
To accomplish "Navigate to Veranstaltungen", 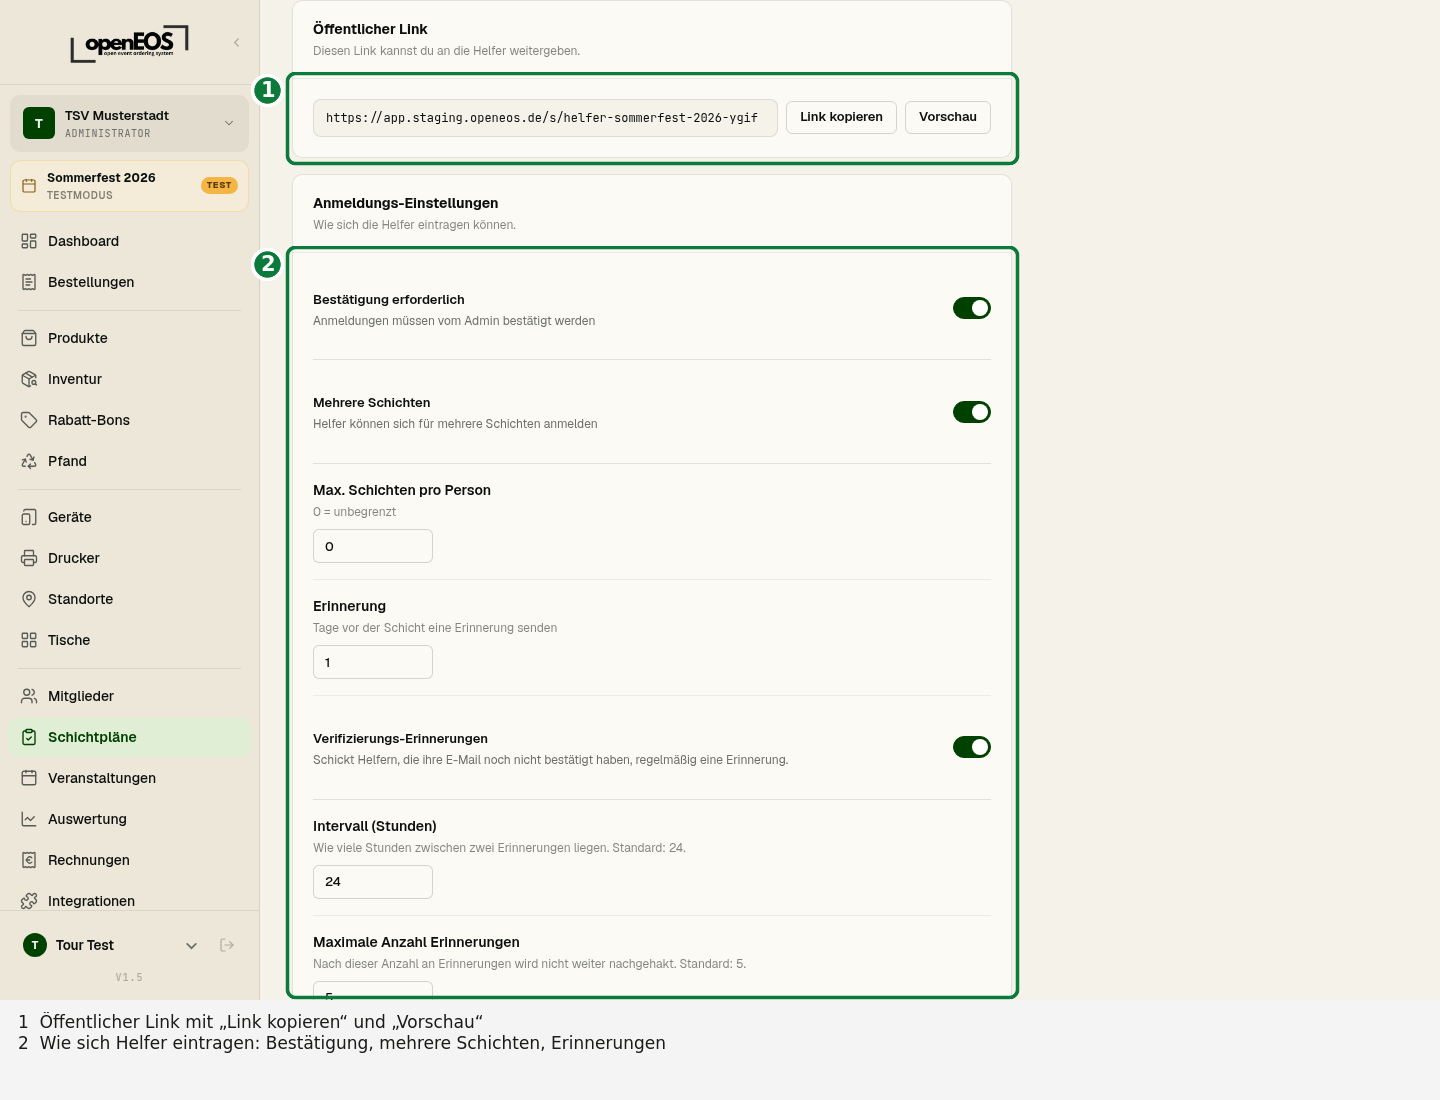I will point(130,778).
